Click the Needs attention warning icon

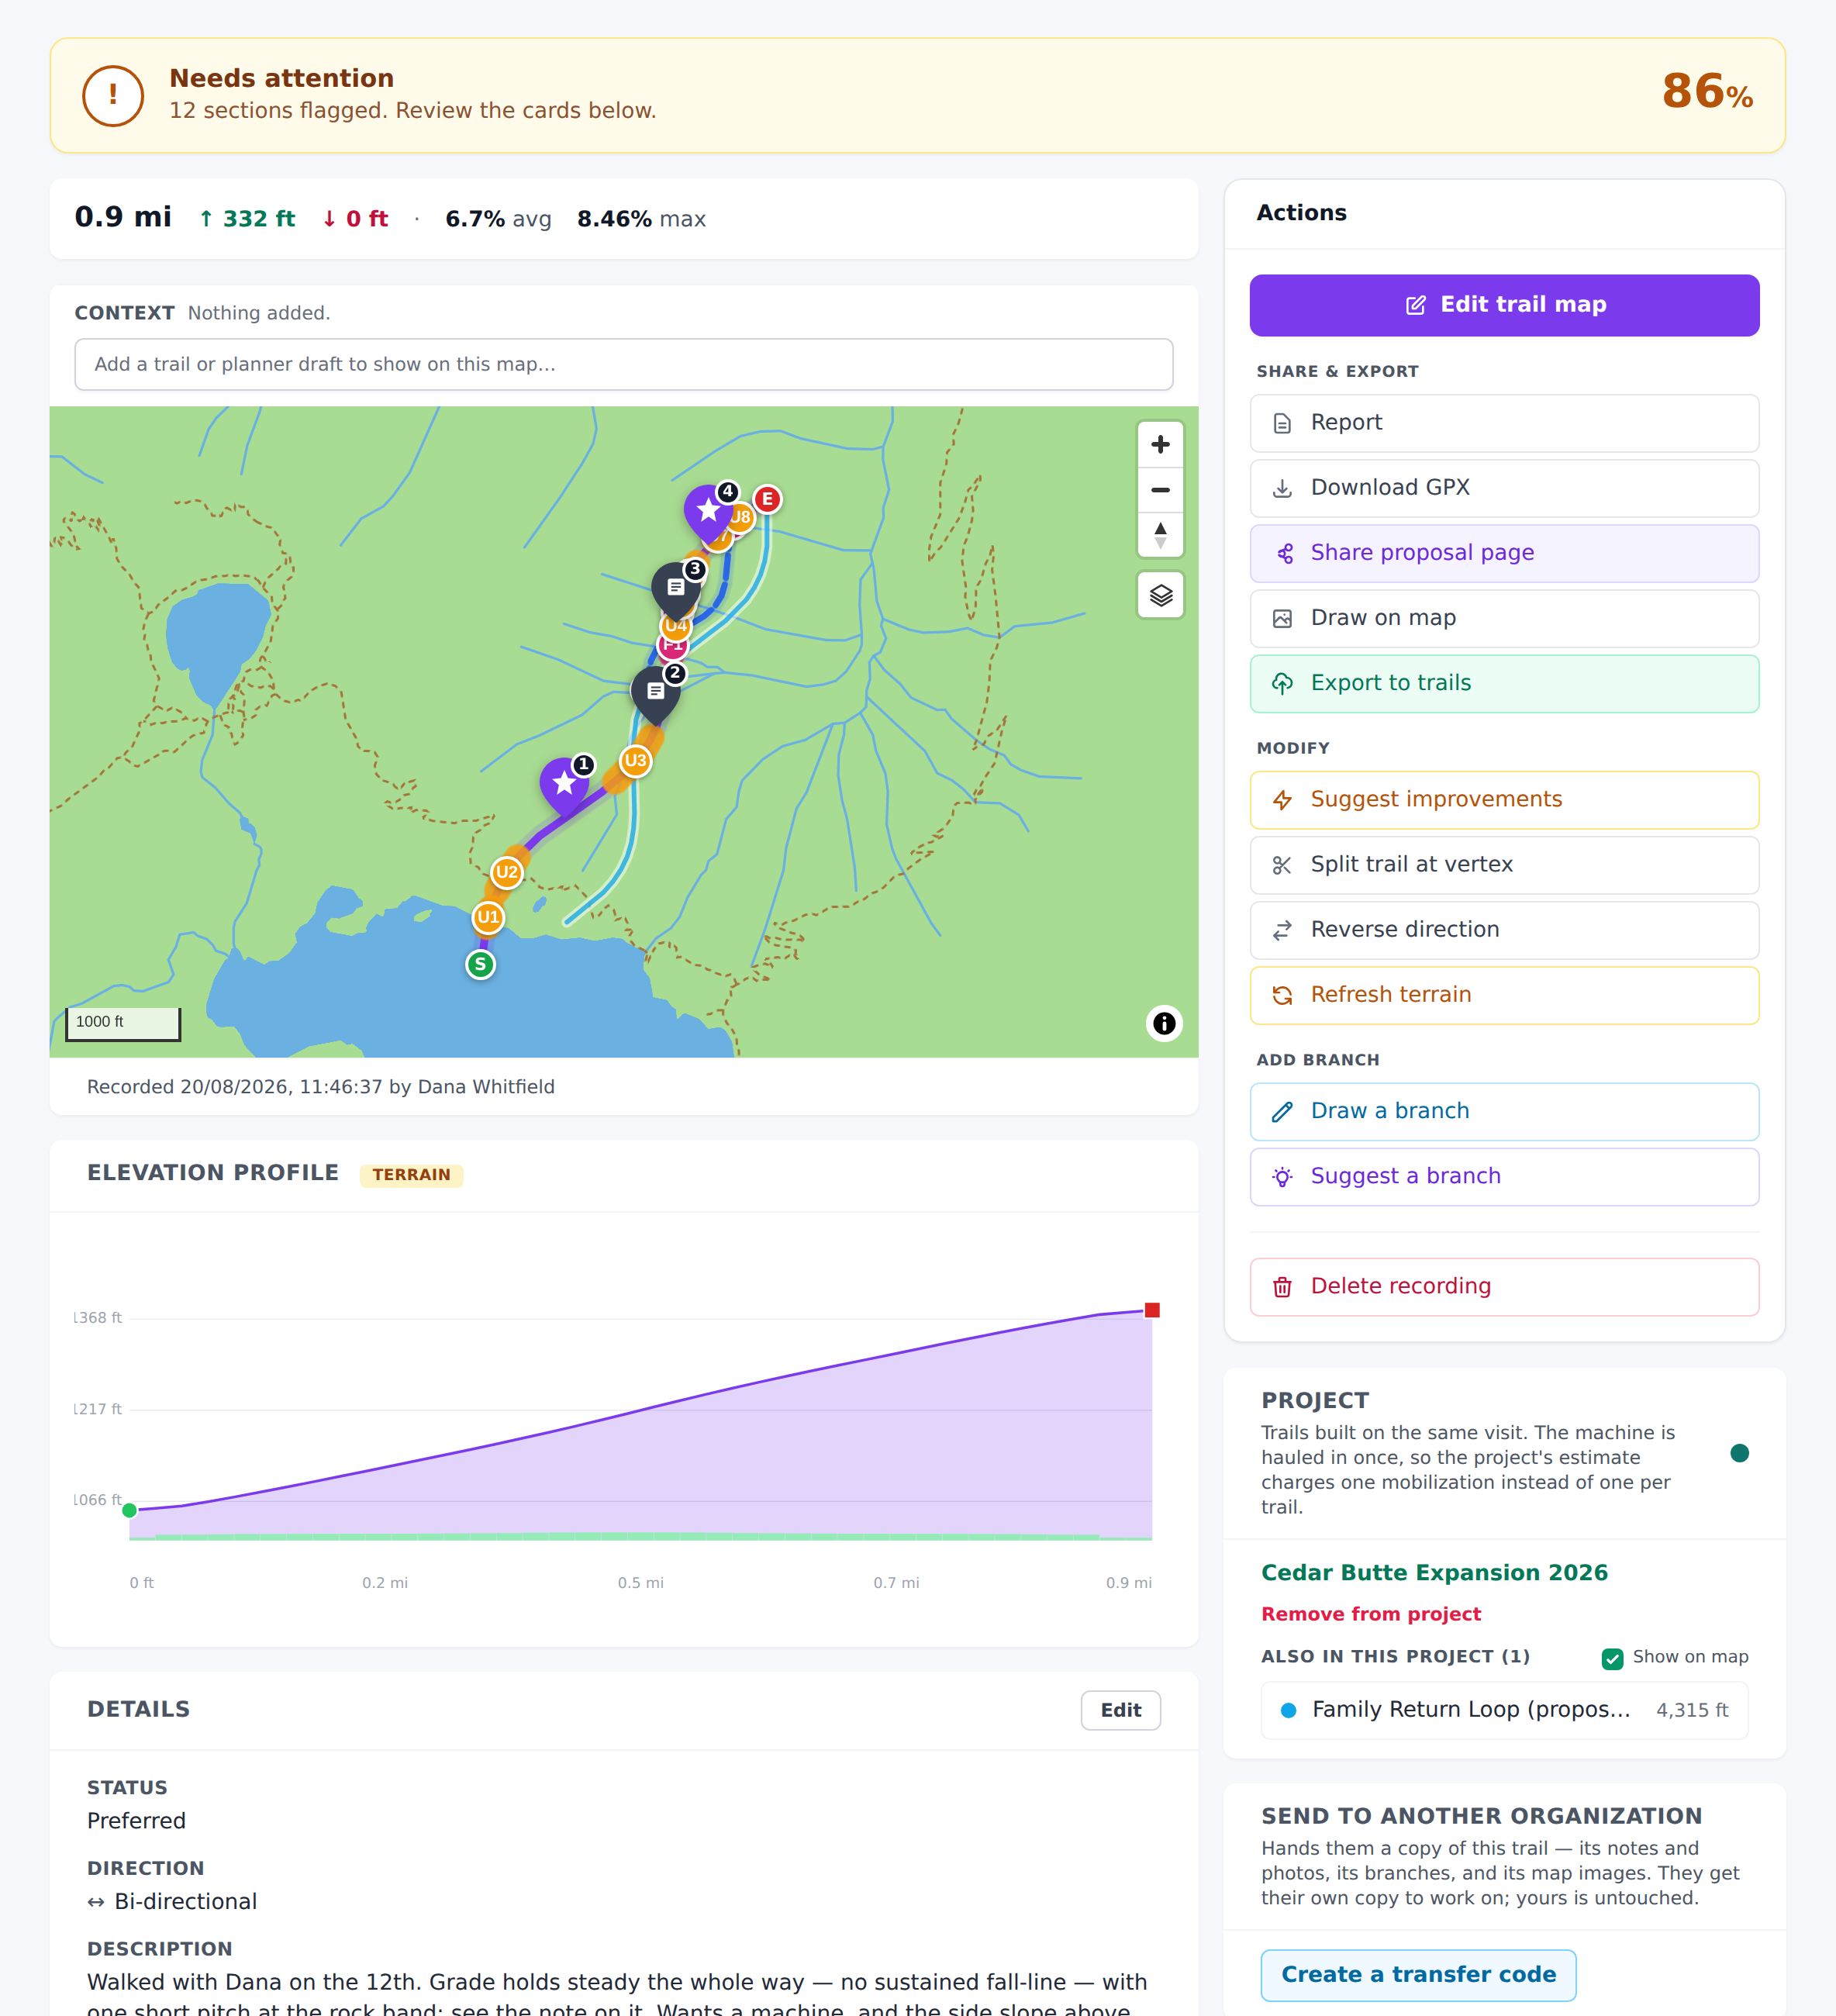(x=113, y=95)
